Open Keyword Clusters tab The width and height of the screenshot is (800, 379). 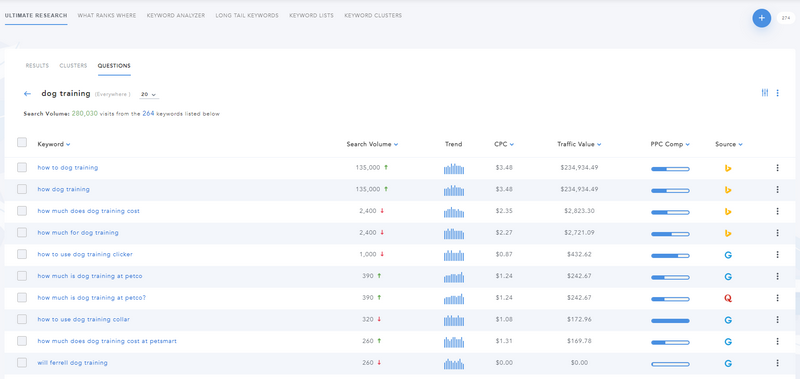(373, 16)
